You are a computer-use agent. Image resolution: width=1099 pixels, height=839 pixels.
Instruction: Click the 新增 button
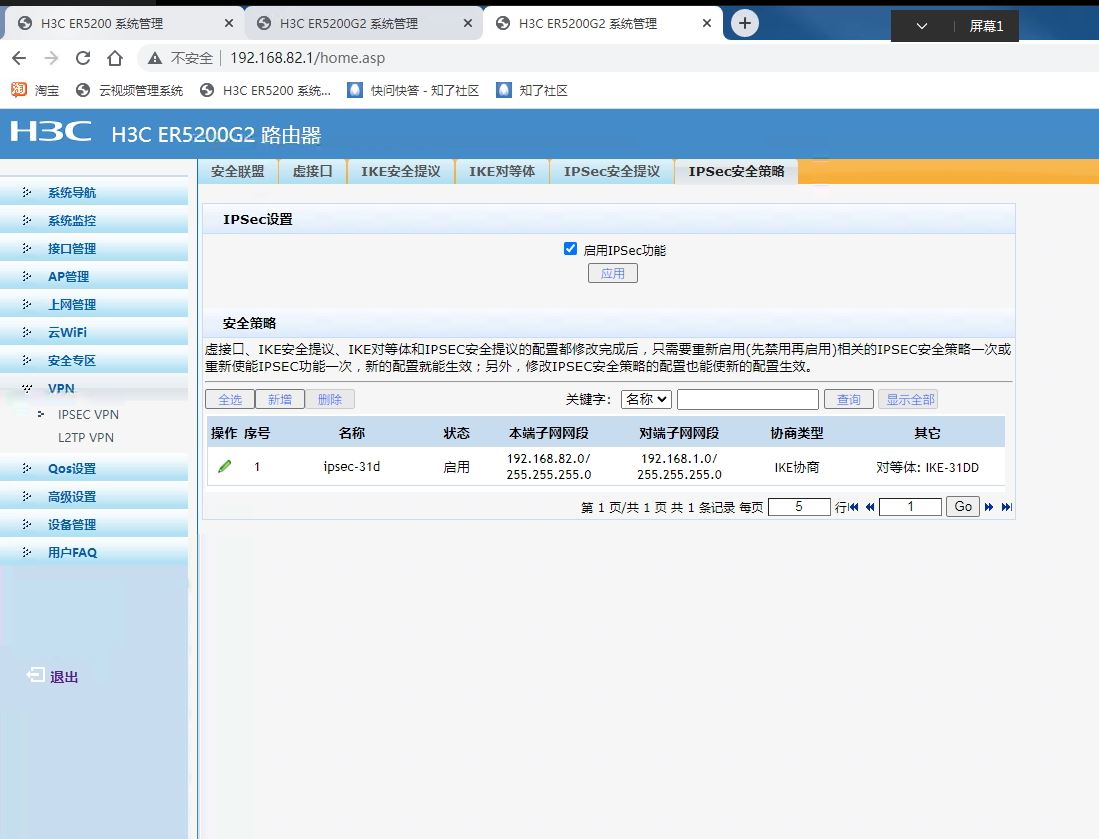280,399
